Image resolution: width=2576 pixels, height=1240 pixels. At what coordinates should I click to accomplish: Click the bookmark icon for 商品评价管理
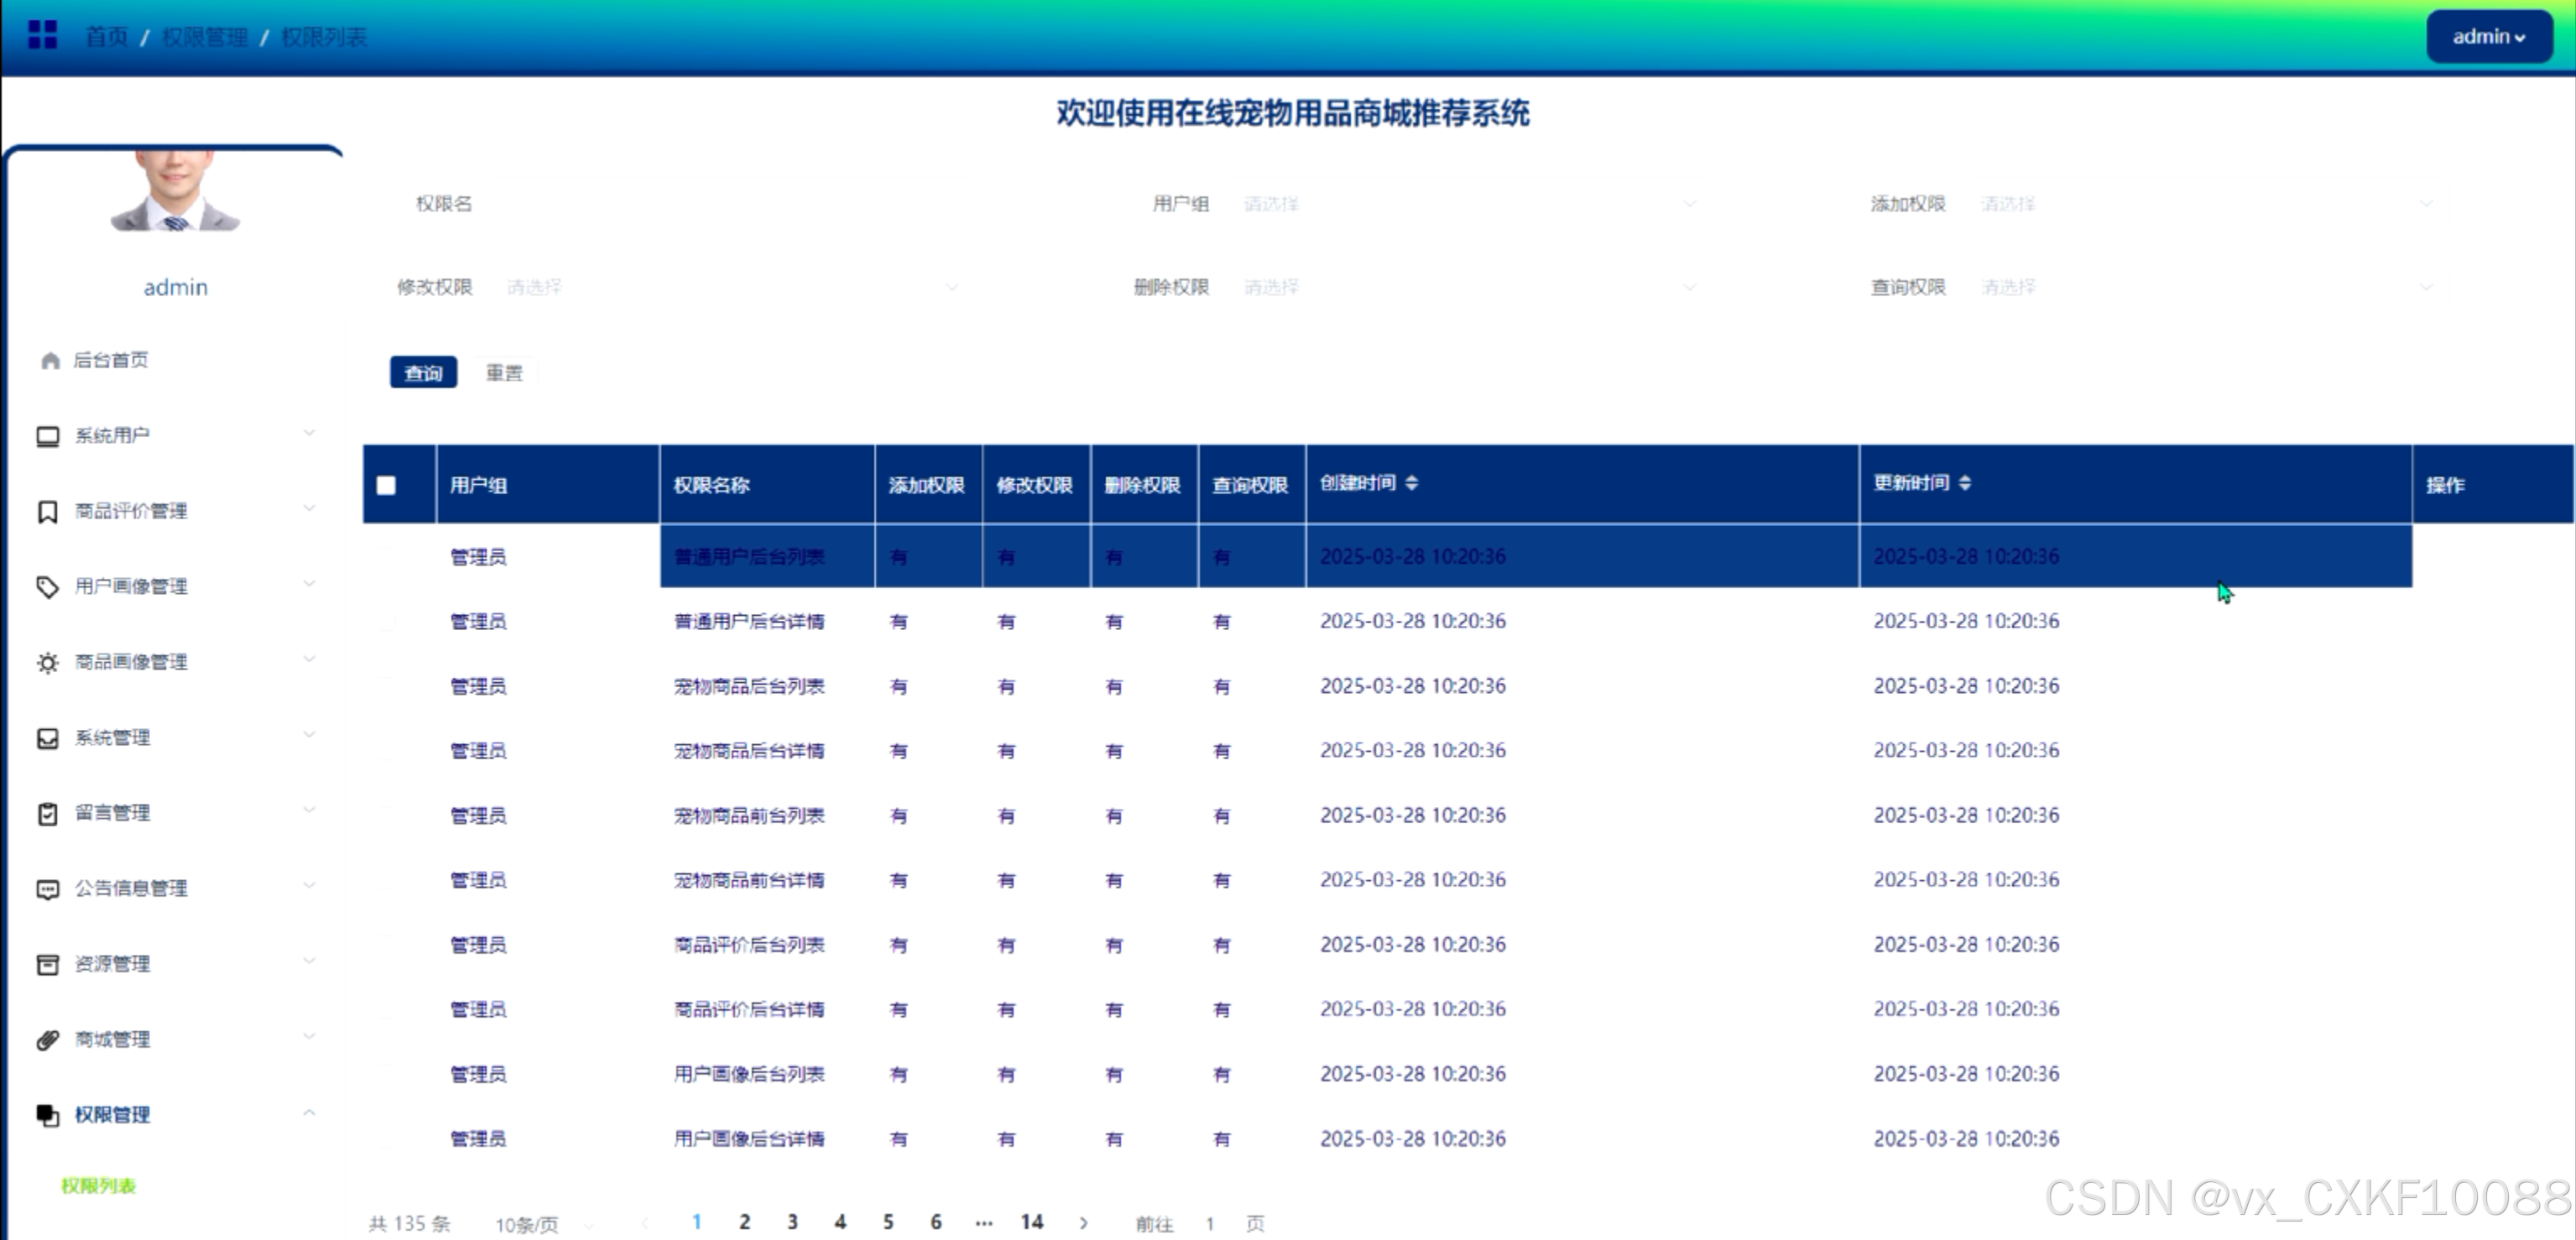(47, 512)
